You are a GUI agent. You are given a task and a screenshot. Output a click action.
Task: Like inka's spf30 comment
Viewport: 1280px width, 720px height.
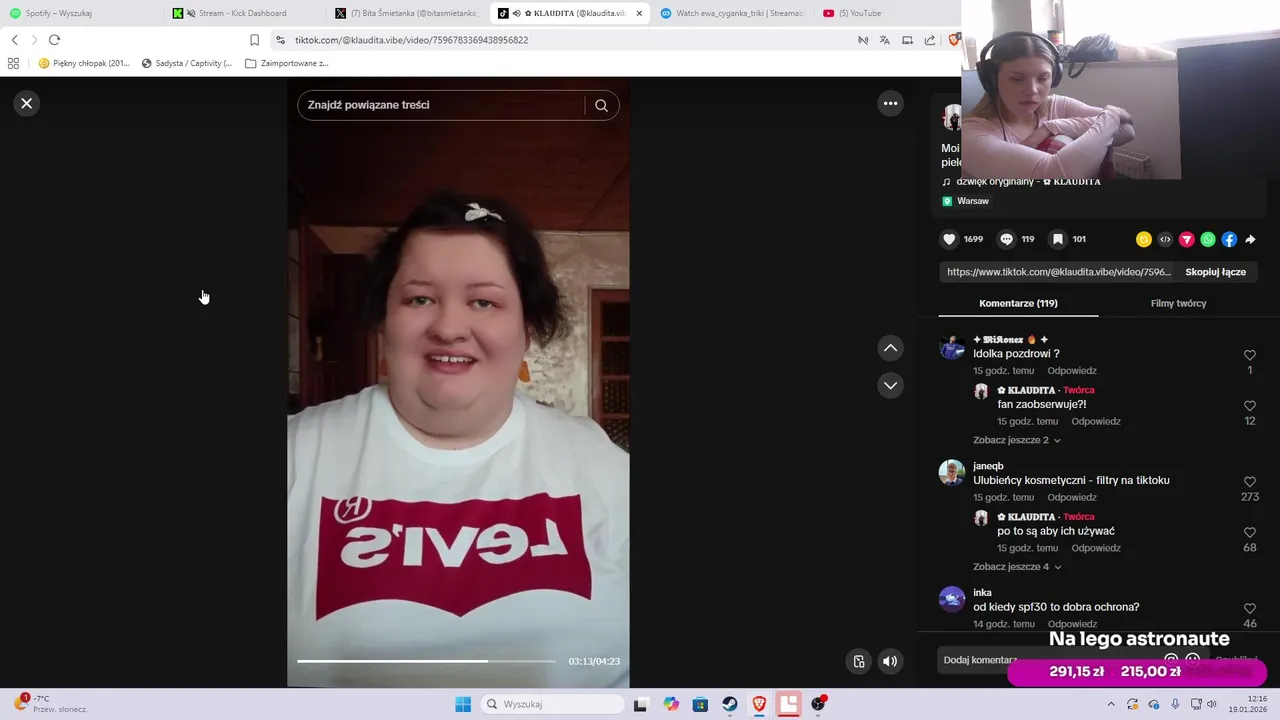(1249, 609)
